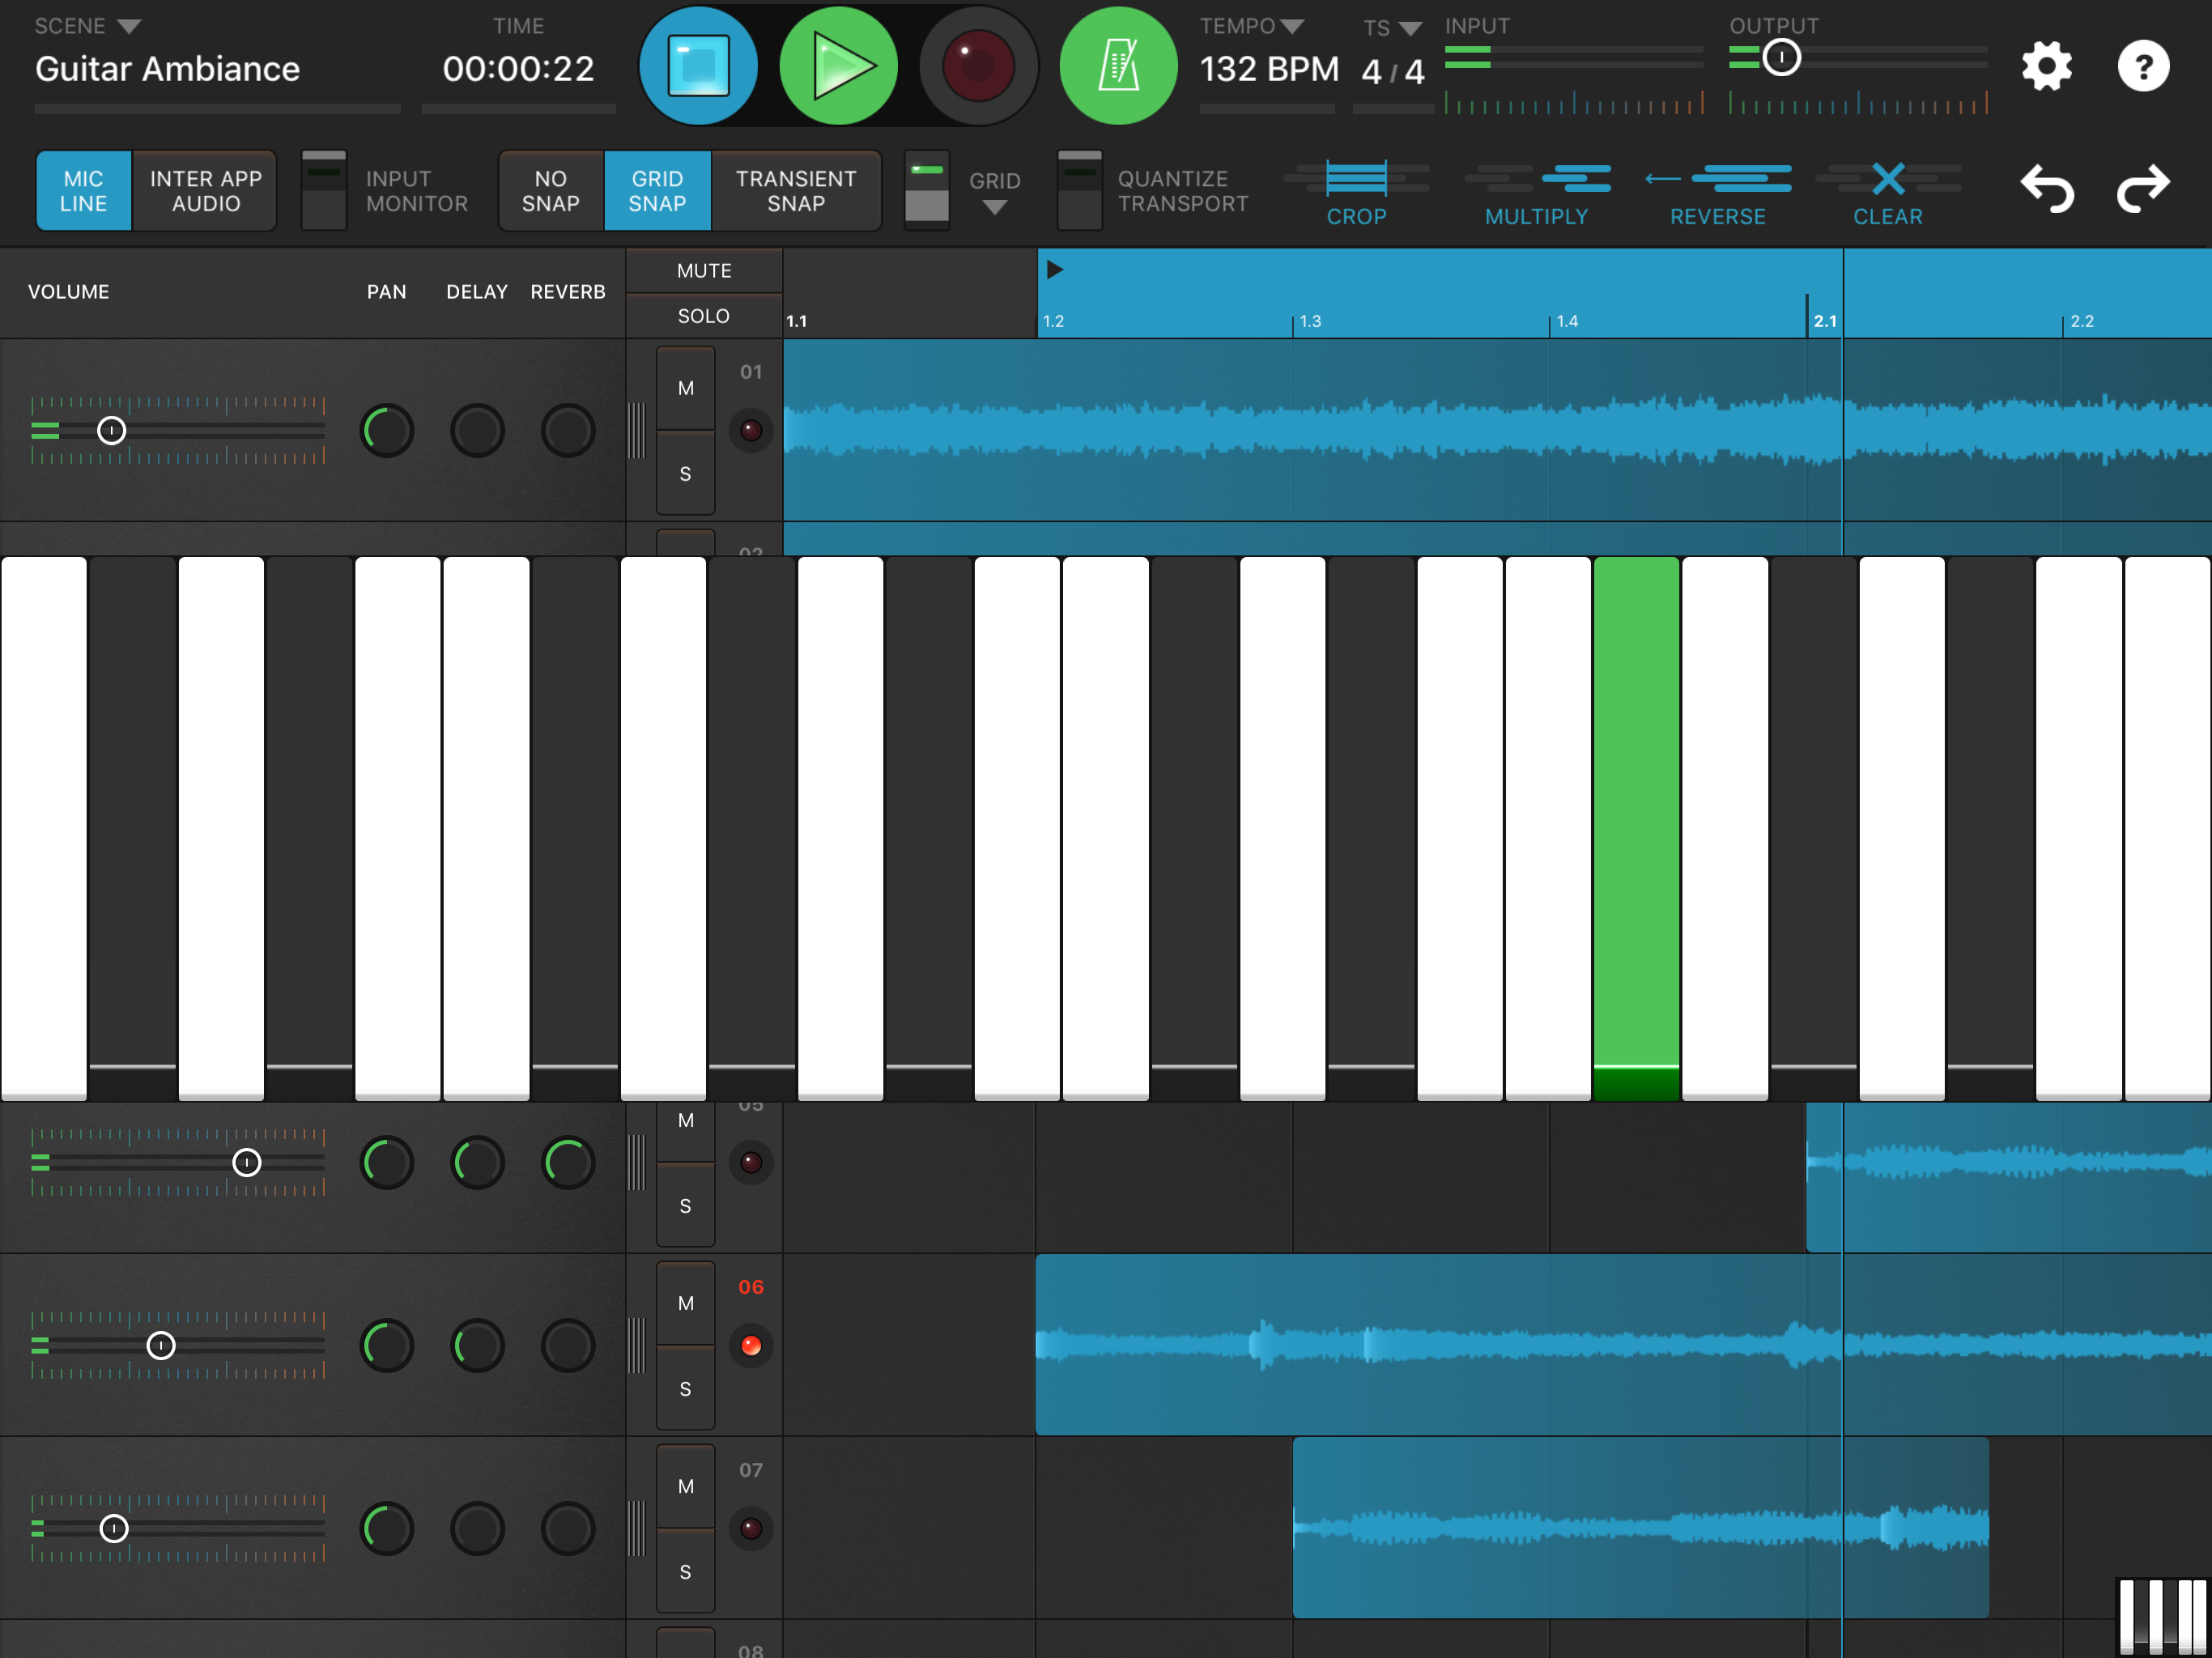
Task: Click the undo arrow
Action: 2046,189
